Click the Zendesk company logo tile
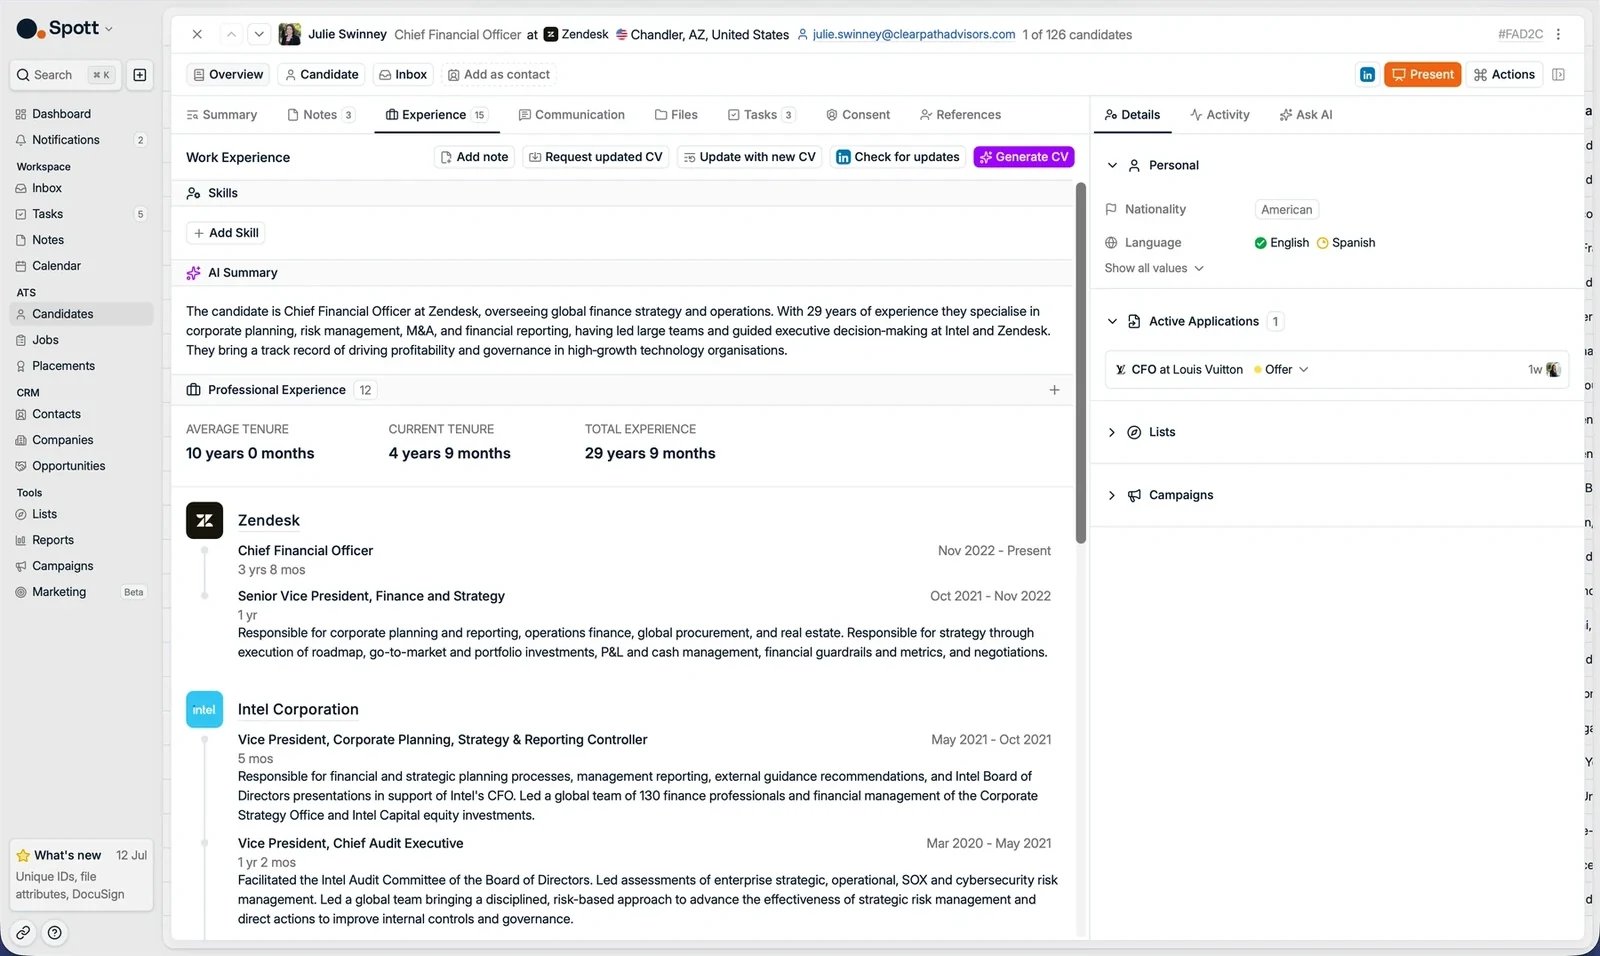1600x956 pixels. coord(205,520)
